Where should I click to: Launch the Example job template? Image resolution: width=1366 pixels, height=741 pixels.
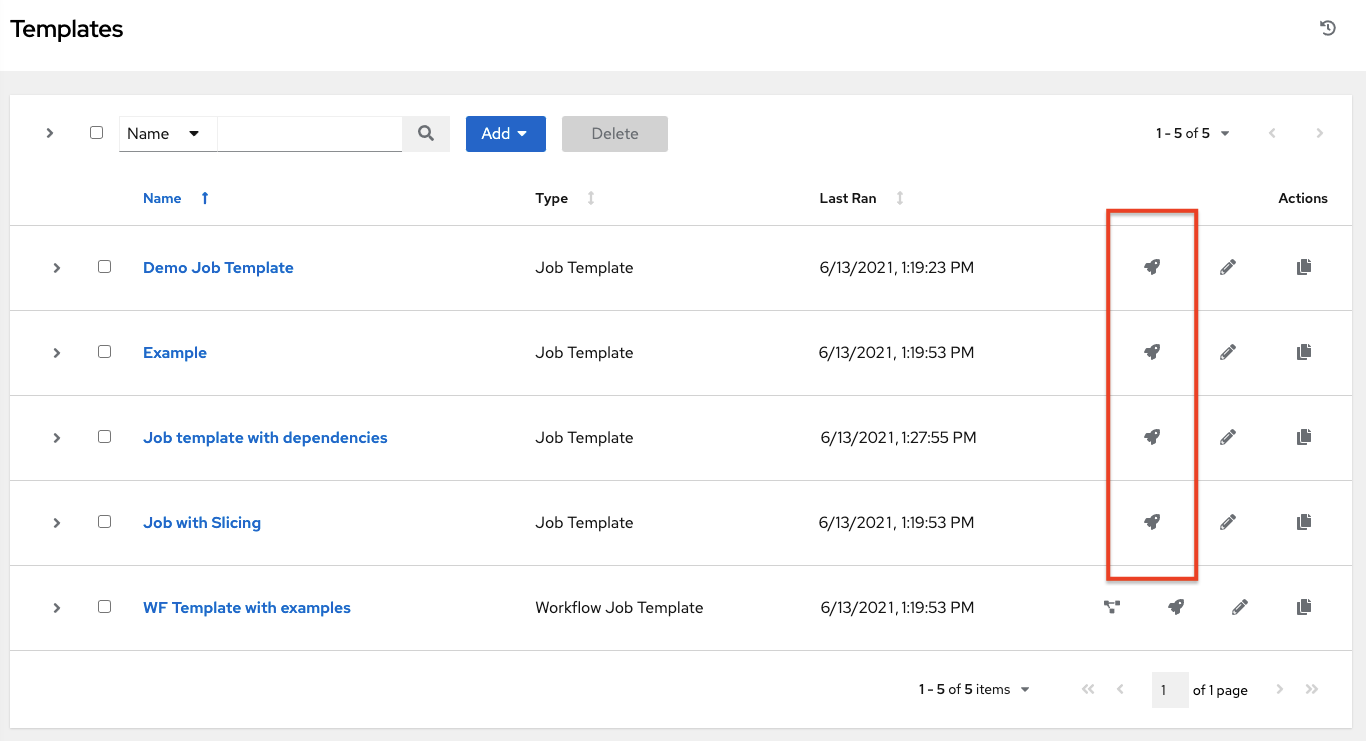tap(1152, 352)
